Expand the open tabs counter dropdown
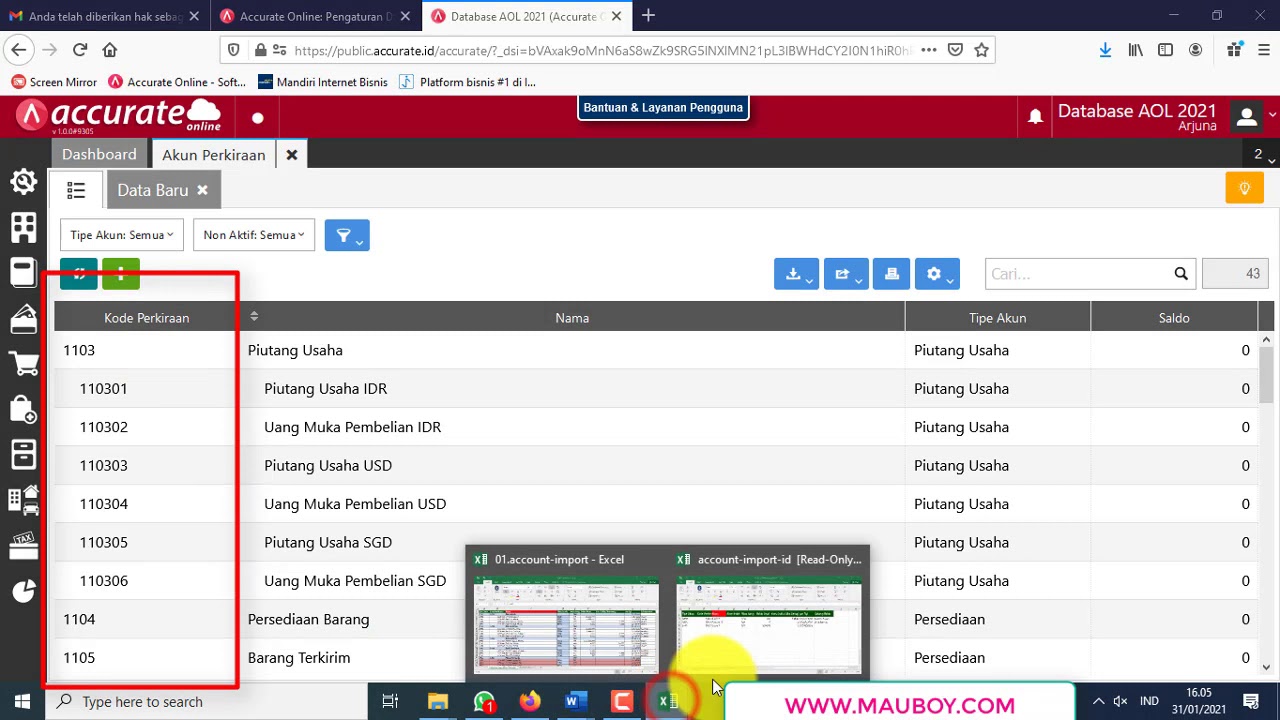The image size is (1280, 720). pyautogui.click(x=1263, y=155)
